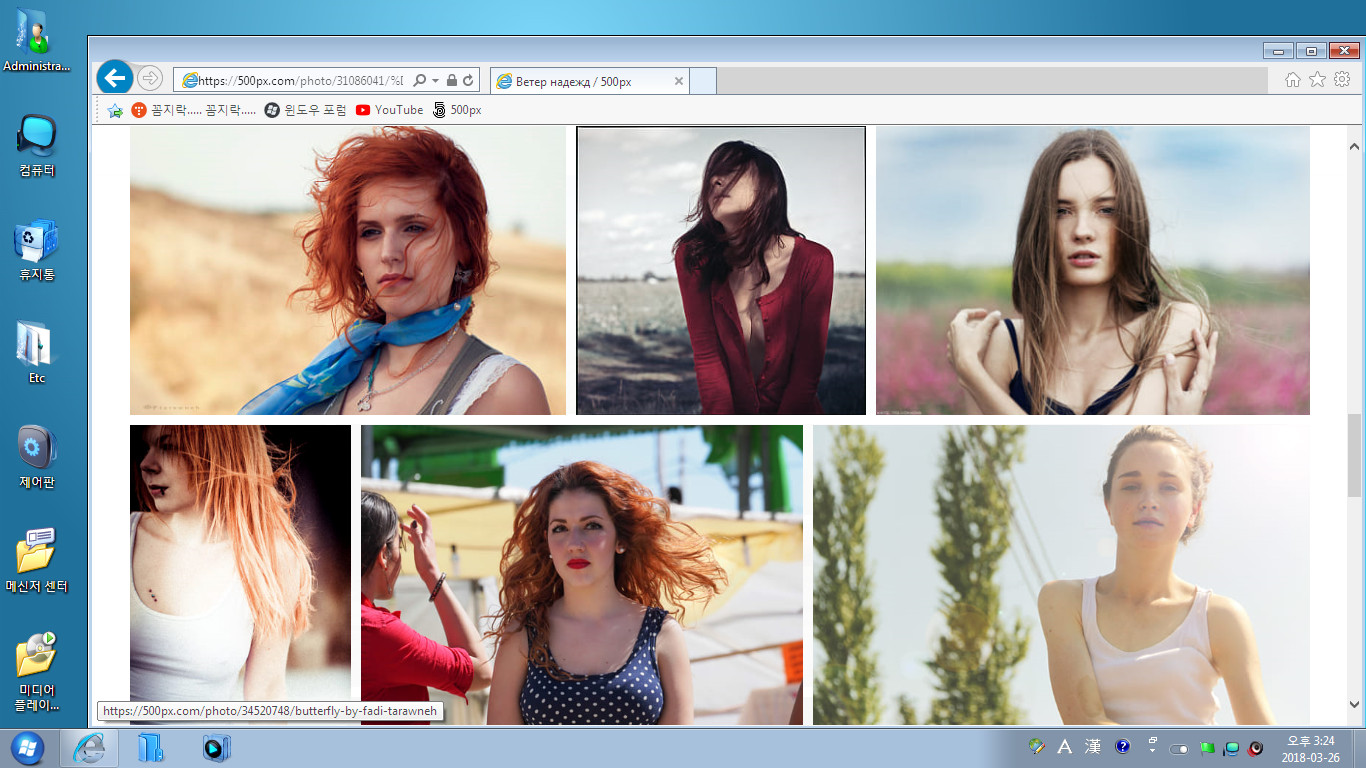
Task: Show the security lock report icon
Action: (452, 80)
